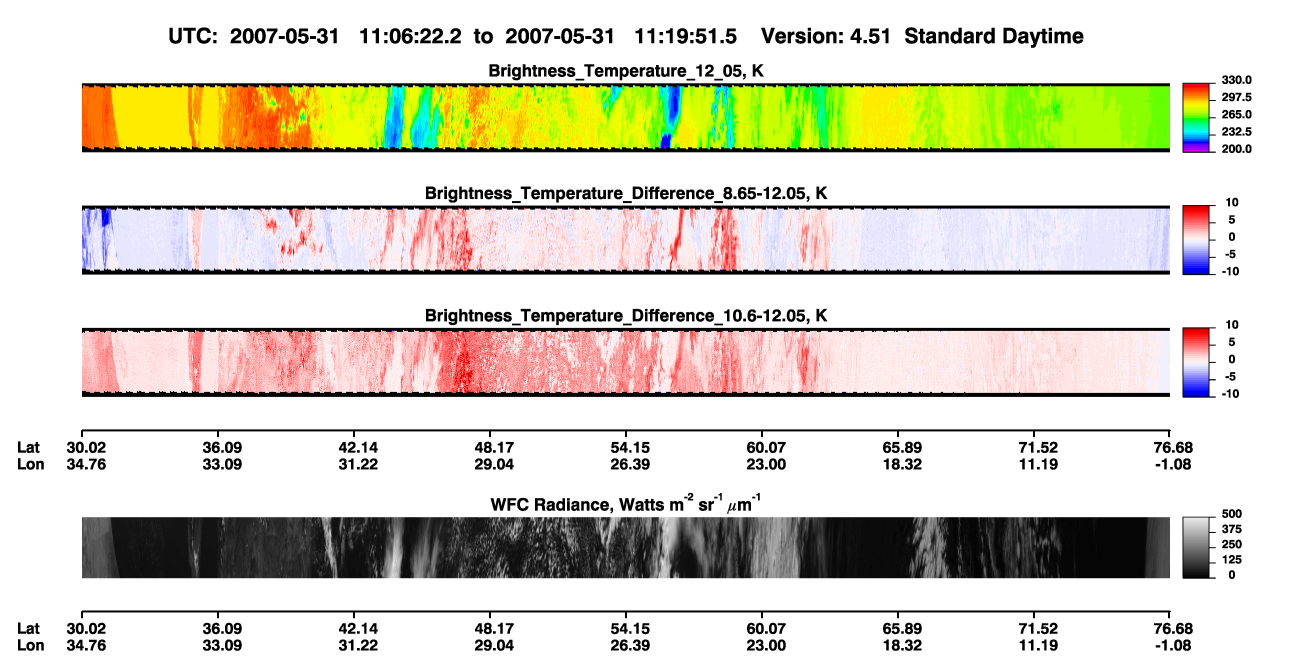
Task: Click the 10.6-12.05 temperature difference image strip
Action: pos(626,362)
